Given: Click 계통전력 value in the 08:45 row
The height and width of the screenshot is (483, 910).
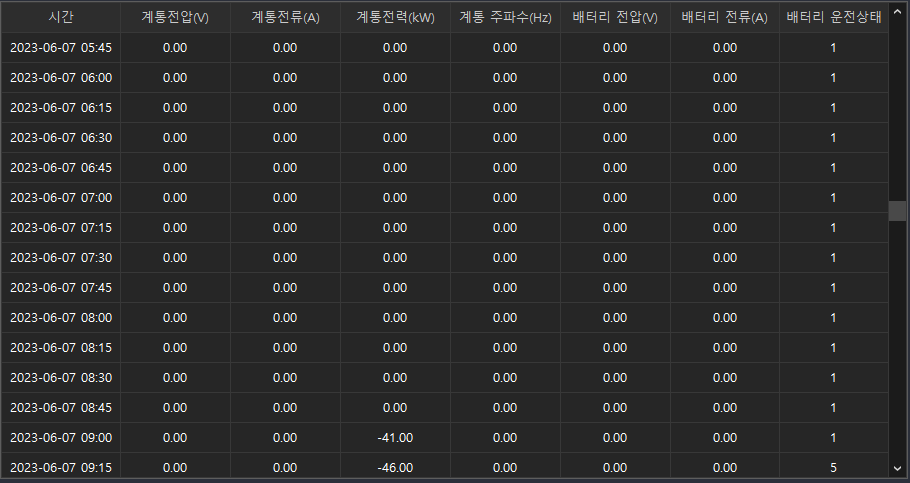Looking at the screenshot, I should (x=395, y=408).
